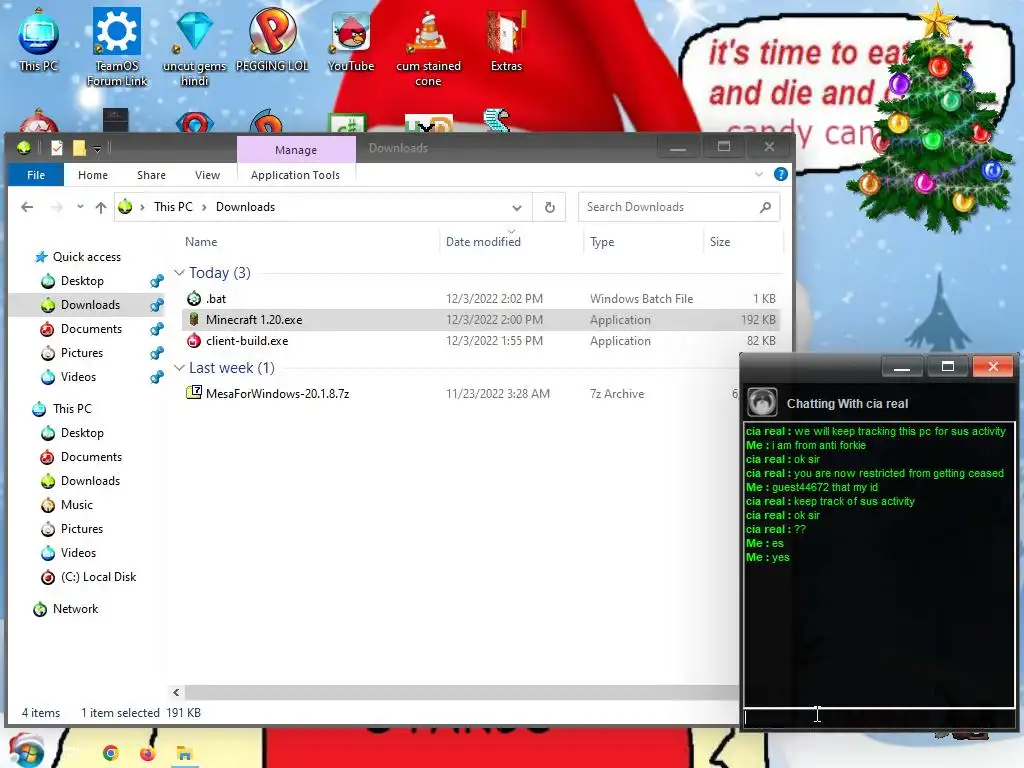Switch to the View ribbon tab
The height and width of the screenshot is (768, 1024).
pos(207,175)
